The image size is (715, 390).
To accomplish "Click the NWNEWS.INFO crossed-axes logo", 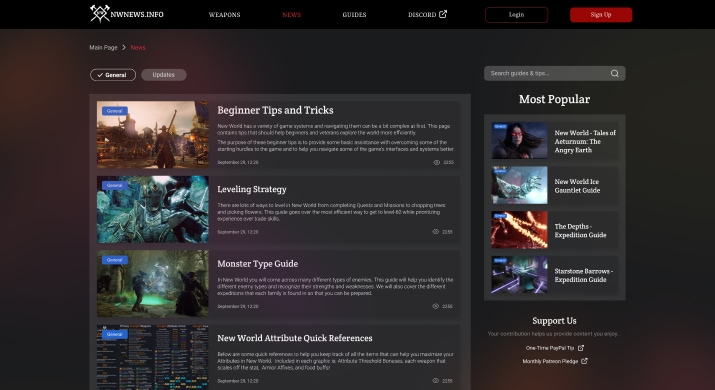I will pos(99,14).
